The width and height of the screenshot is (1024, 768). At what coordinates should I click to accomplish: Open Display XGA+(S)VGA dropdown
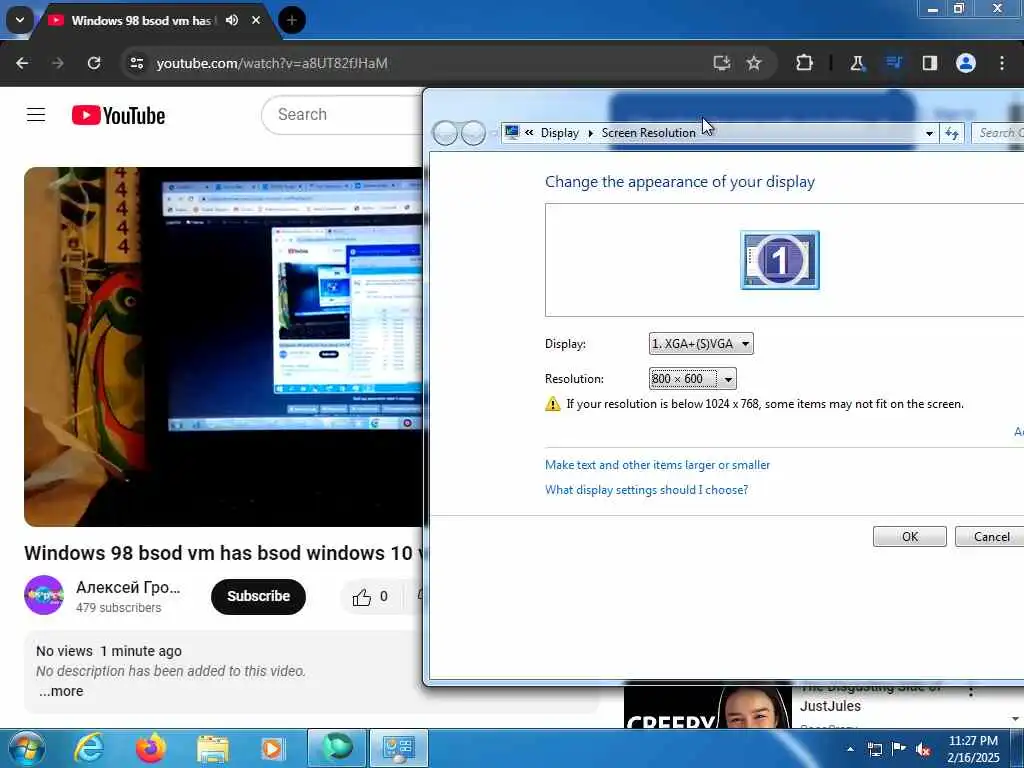pyautogui.click(x=701, y=344)
